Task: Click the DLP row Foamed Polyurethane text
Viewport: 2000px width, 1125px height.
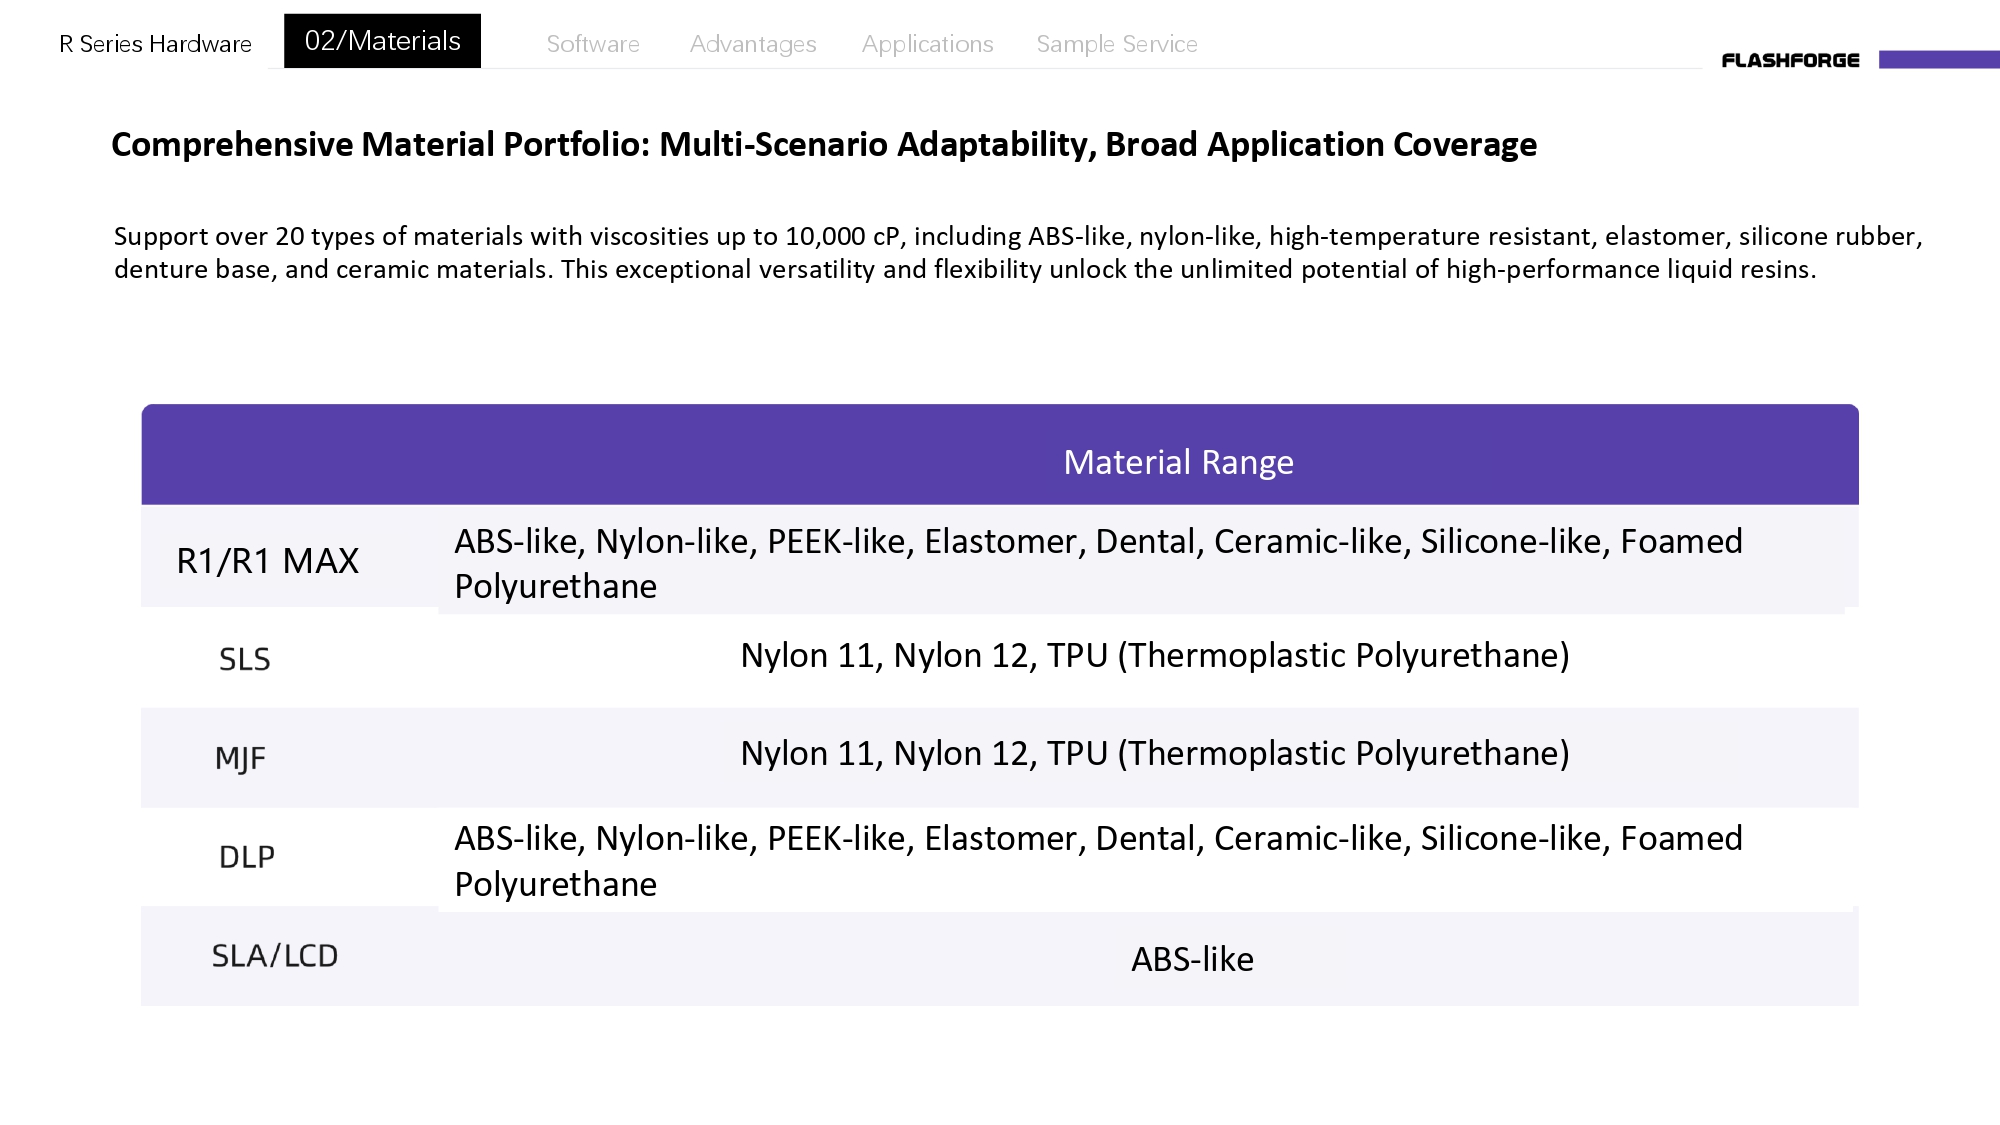Action: pyautogui.click(x=1098, y=861)
